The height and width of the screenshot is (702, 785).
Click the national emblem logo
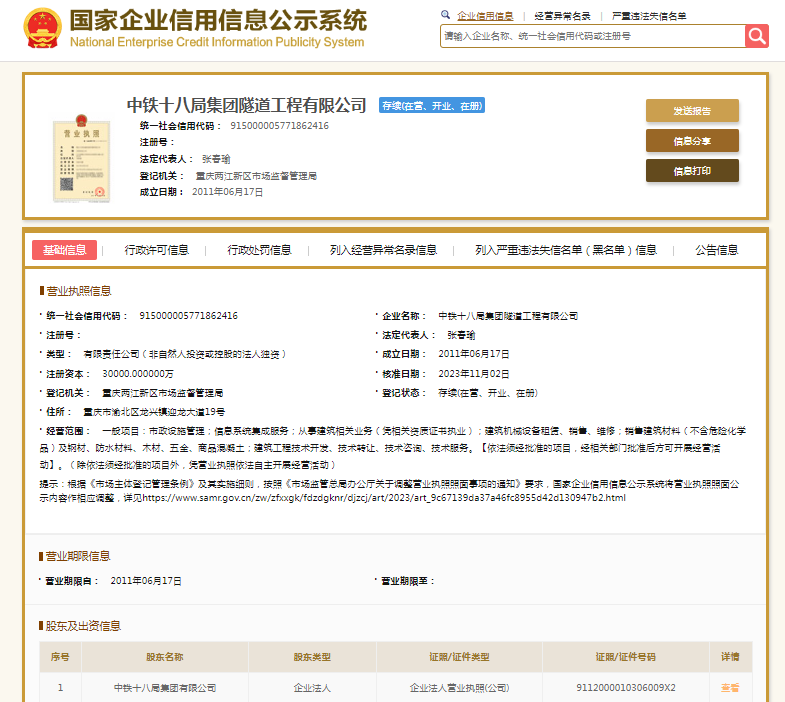41,30
